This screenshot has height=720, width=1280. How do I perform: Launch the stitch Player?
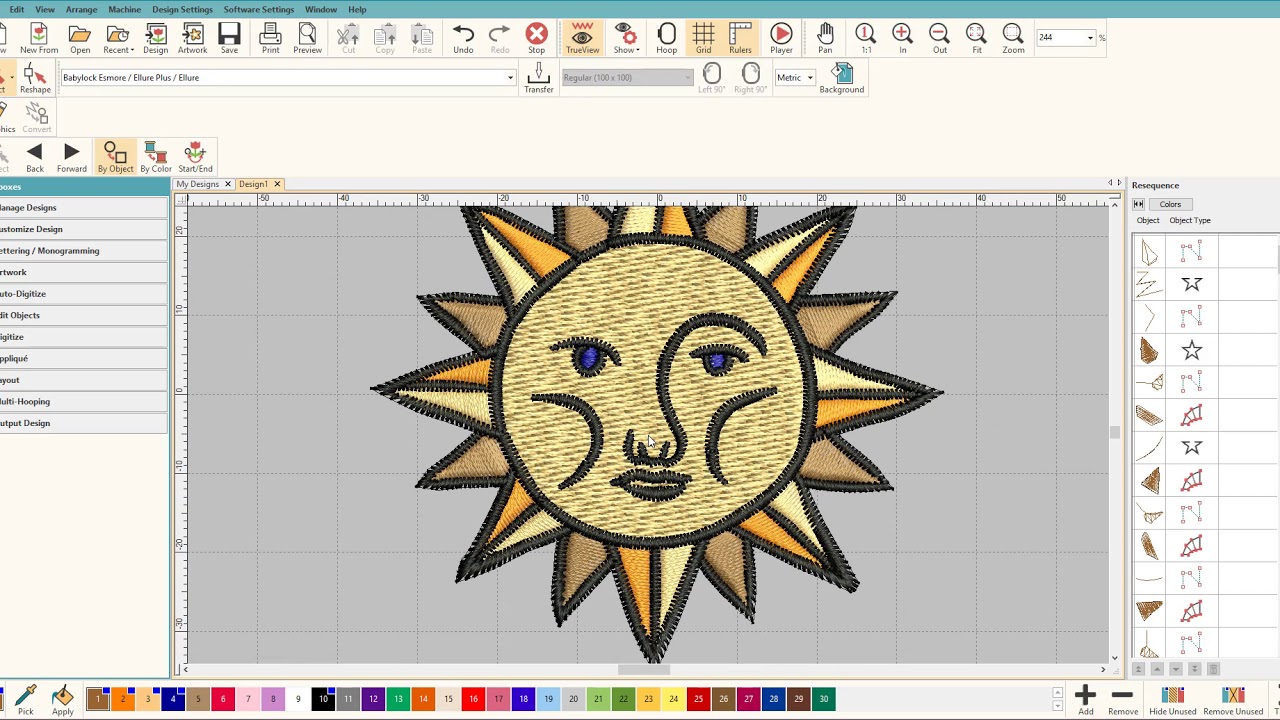[x=781, y=39]
